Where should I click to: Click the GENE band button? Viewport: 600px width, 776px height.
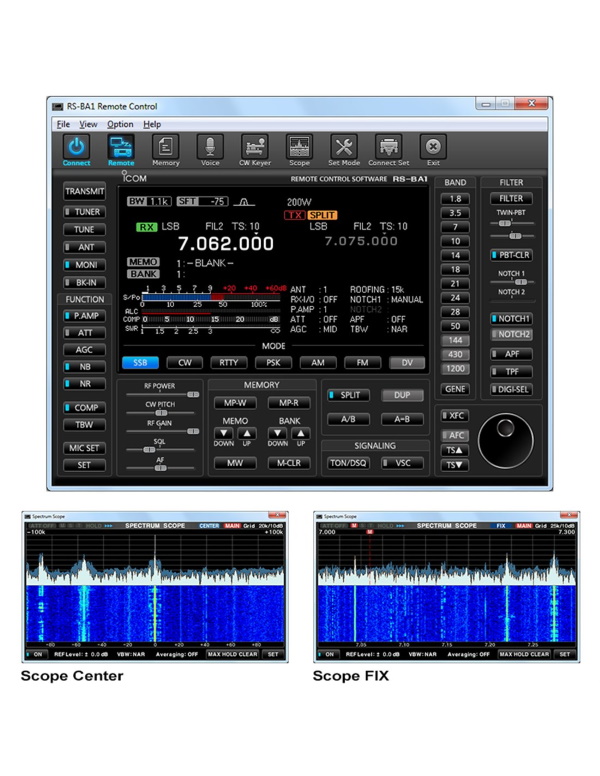(455, 389)
